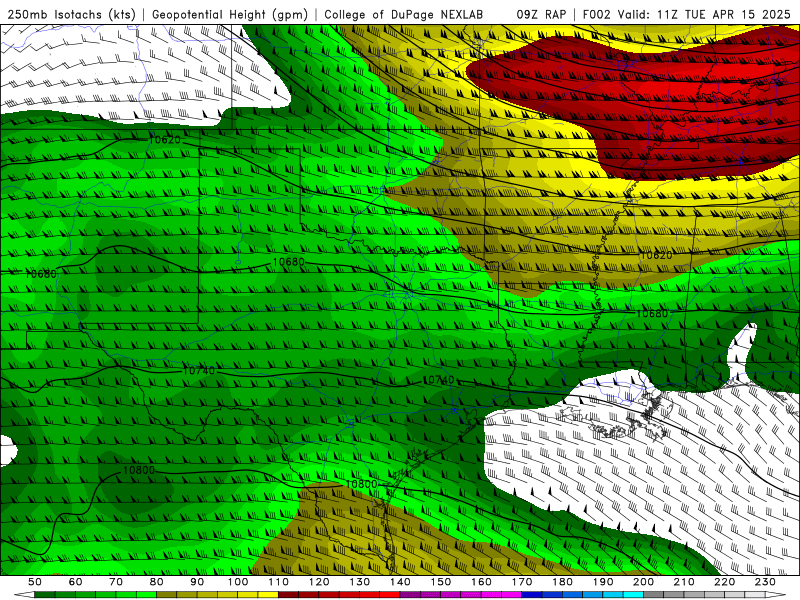Image resolution: width=800 pixels, height=600 pixels.
Task: Click the 130 value on the color scale
Action: pyautogui.click(x=360, y=582)
